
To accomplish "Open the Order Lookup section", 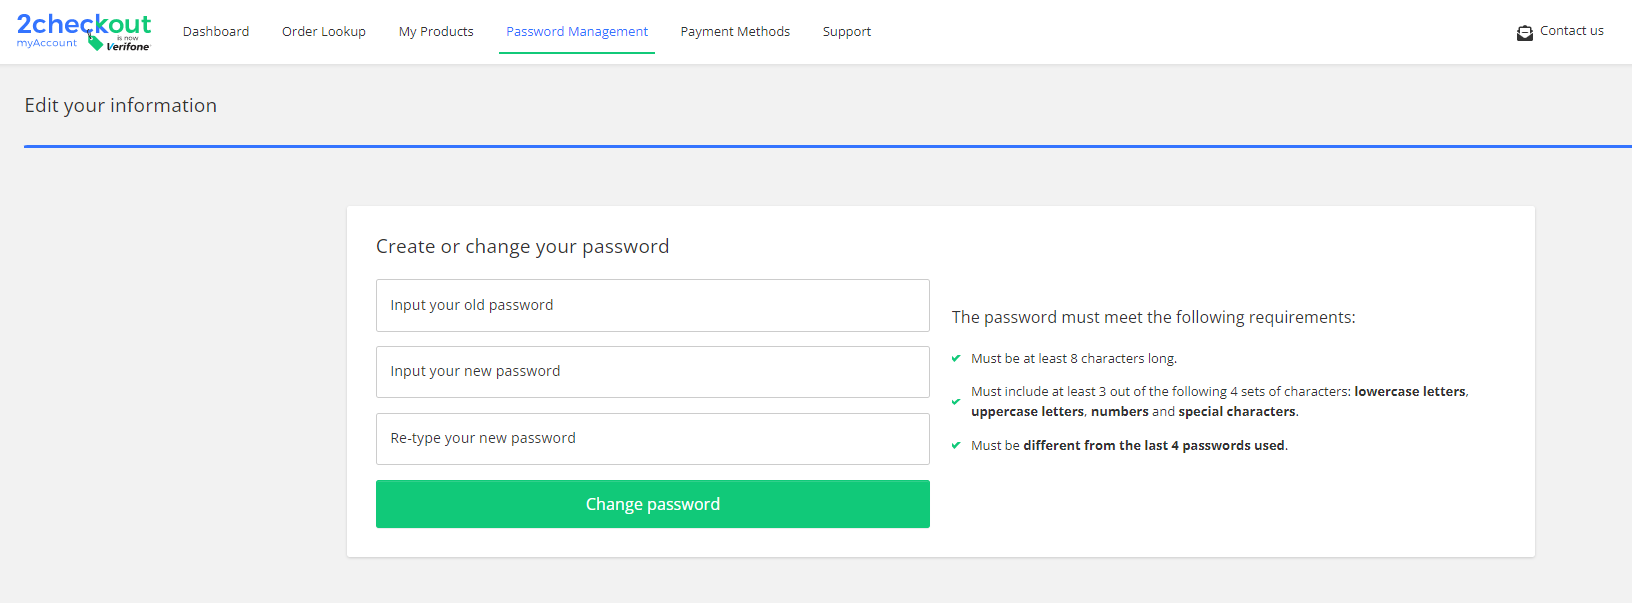I will click(x=323, y=31).
